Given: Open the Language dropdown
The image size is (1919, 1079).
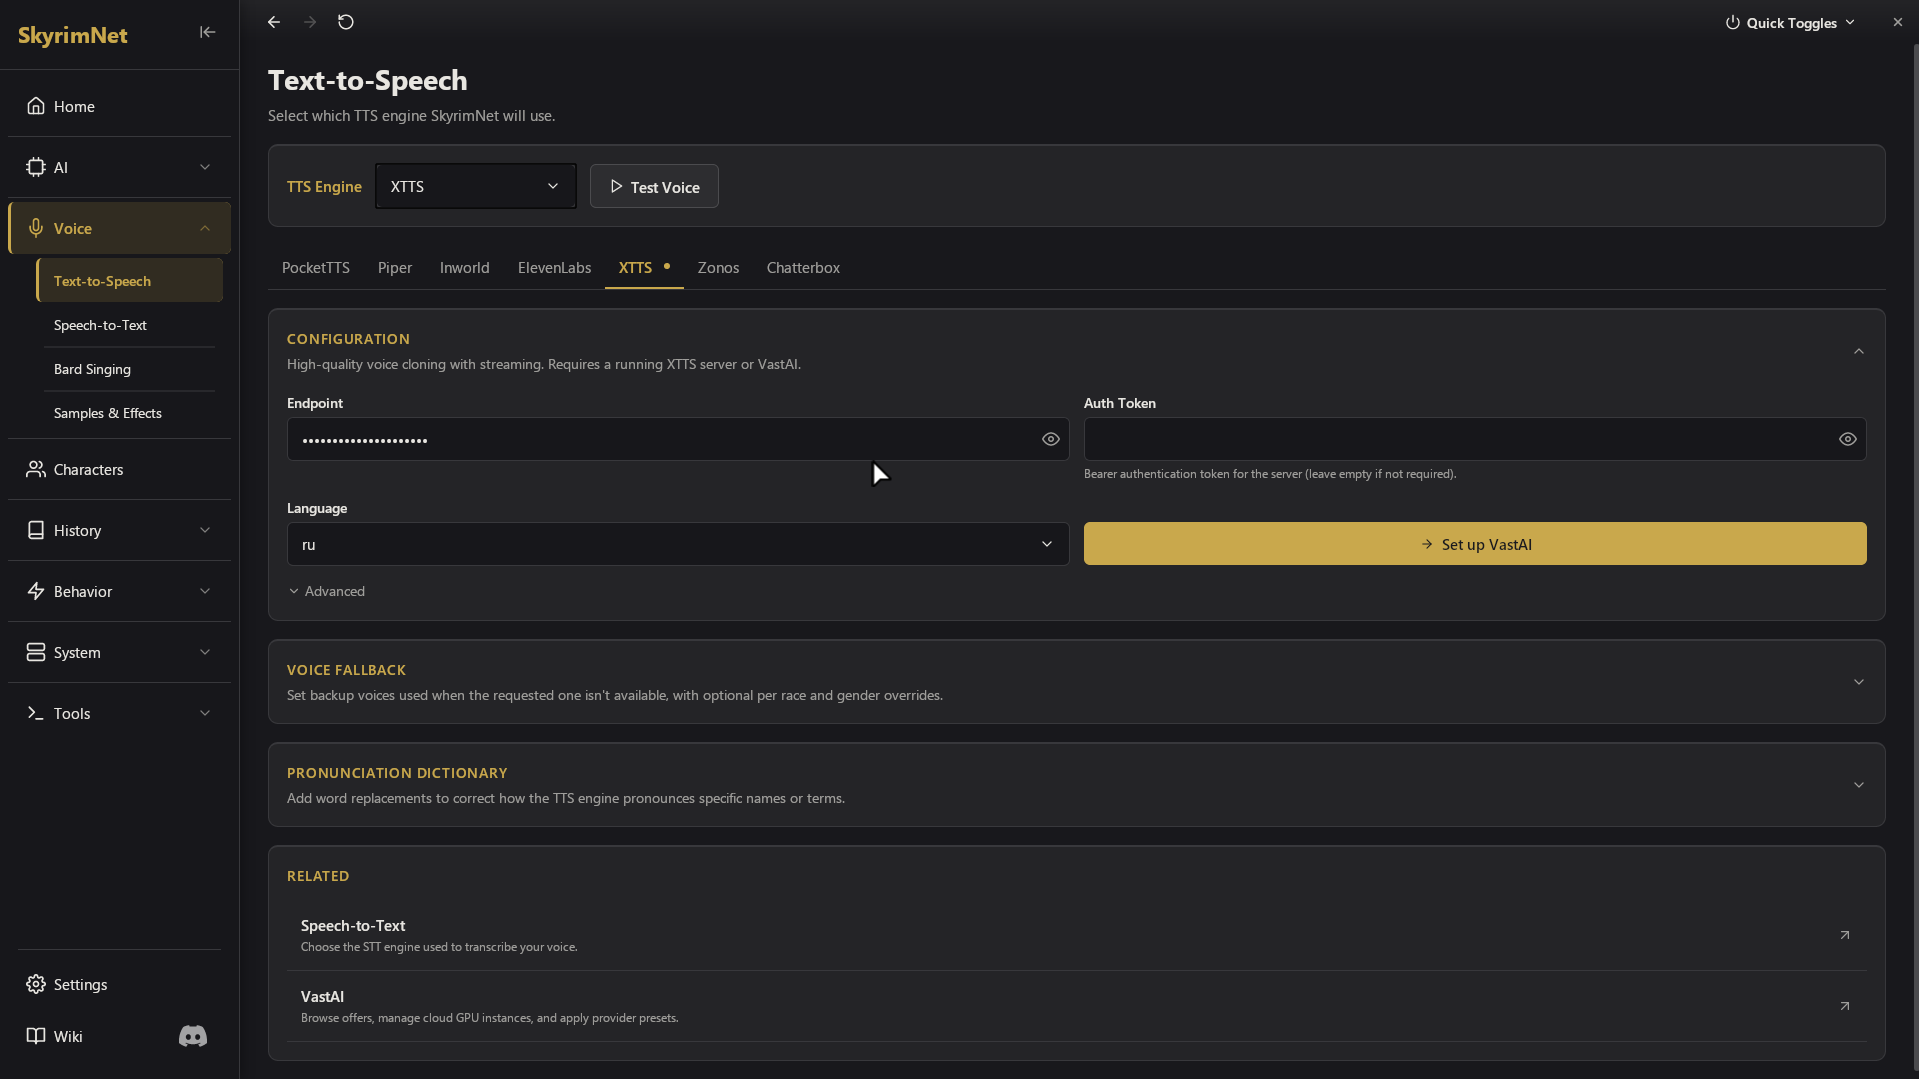Looking at the screenshot, I should [x=678, y=544].
